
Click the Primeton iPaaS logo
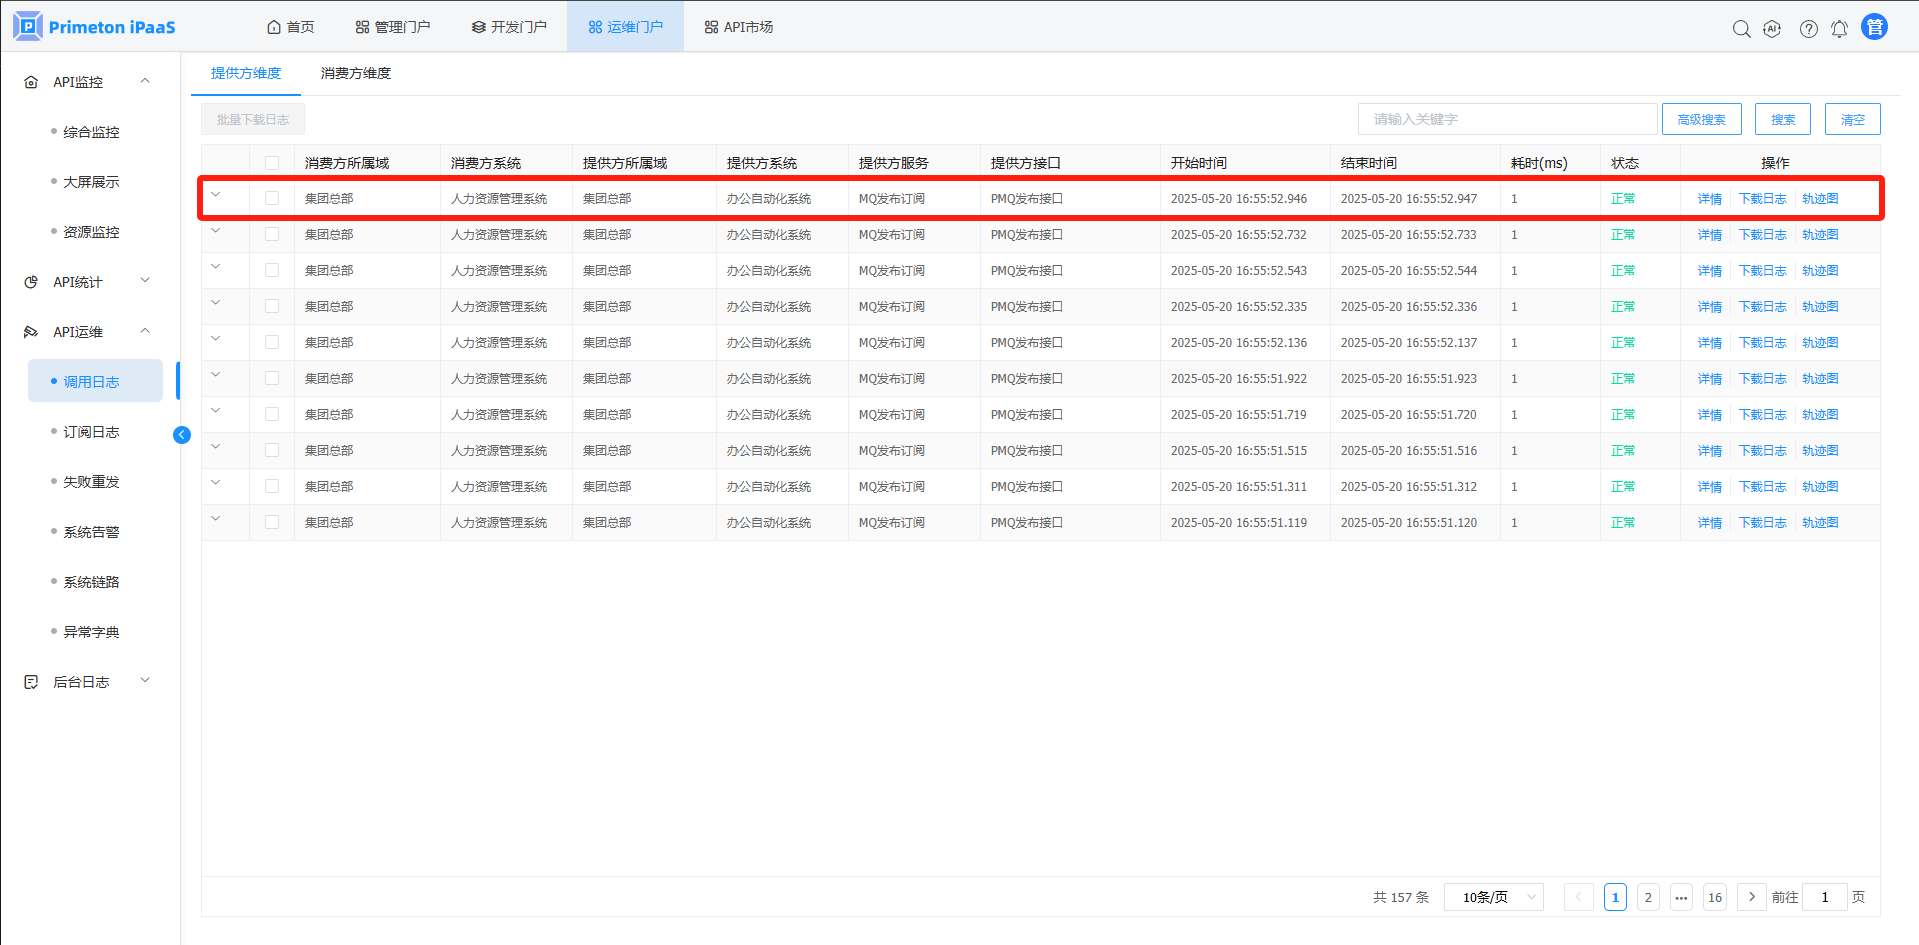click(95, 27)
